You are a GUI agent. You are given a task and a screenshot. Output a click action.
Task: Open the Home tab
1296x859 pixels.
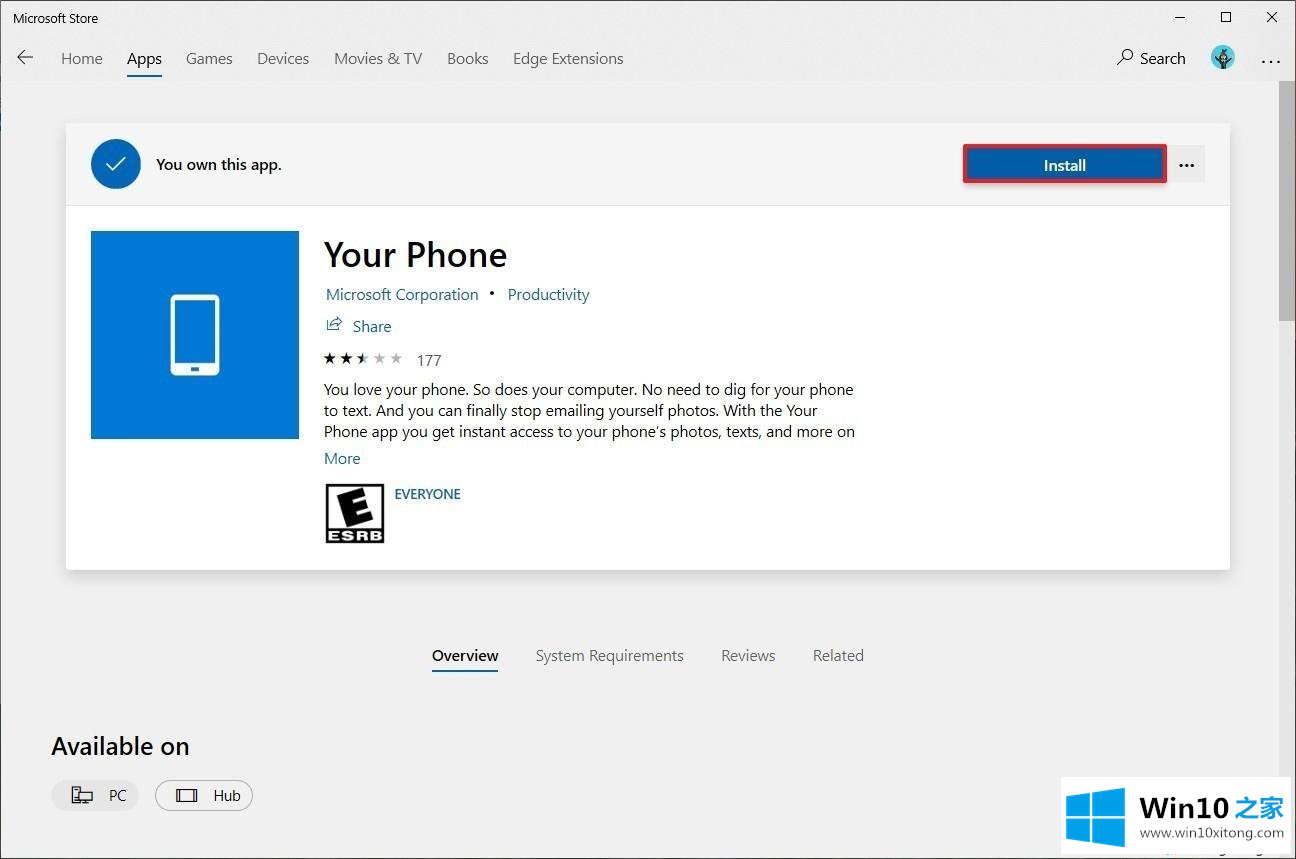(x=82, y=58)
